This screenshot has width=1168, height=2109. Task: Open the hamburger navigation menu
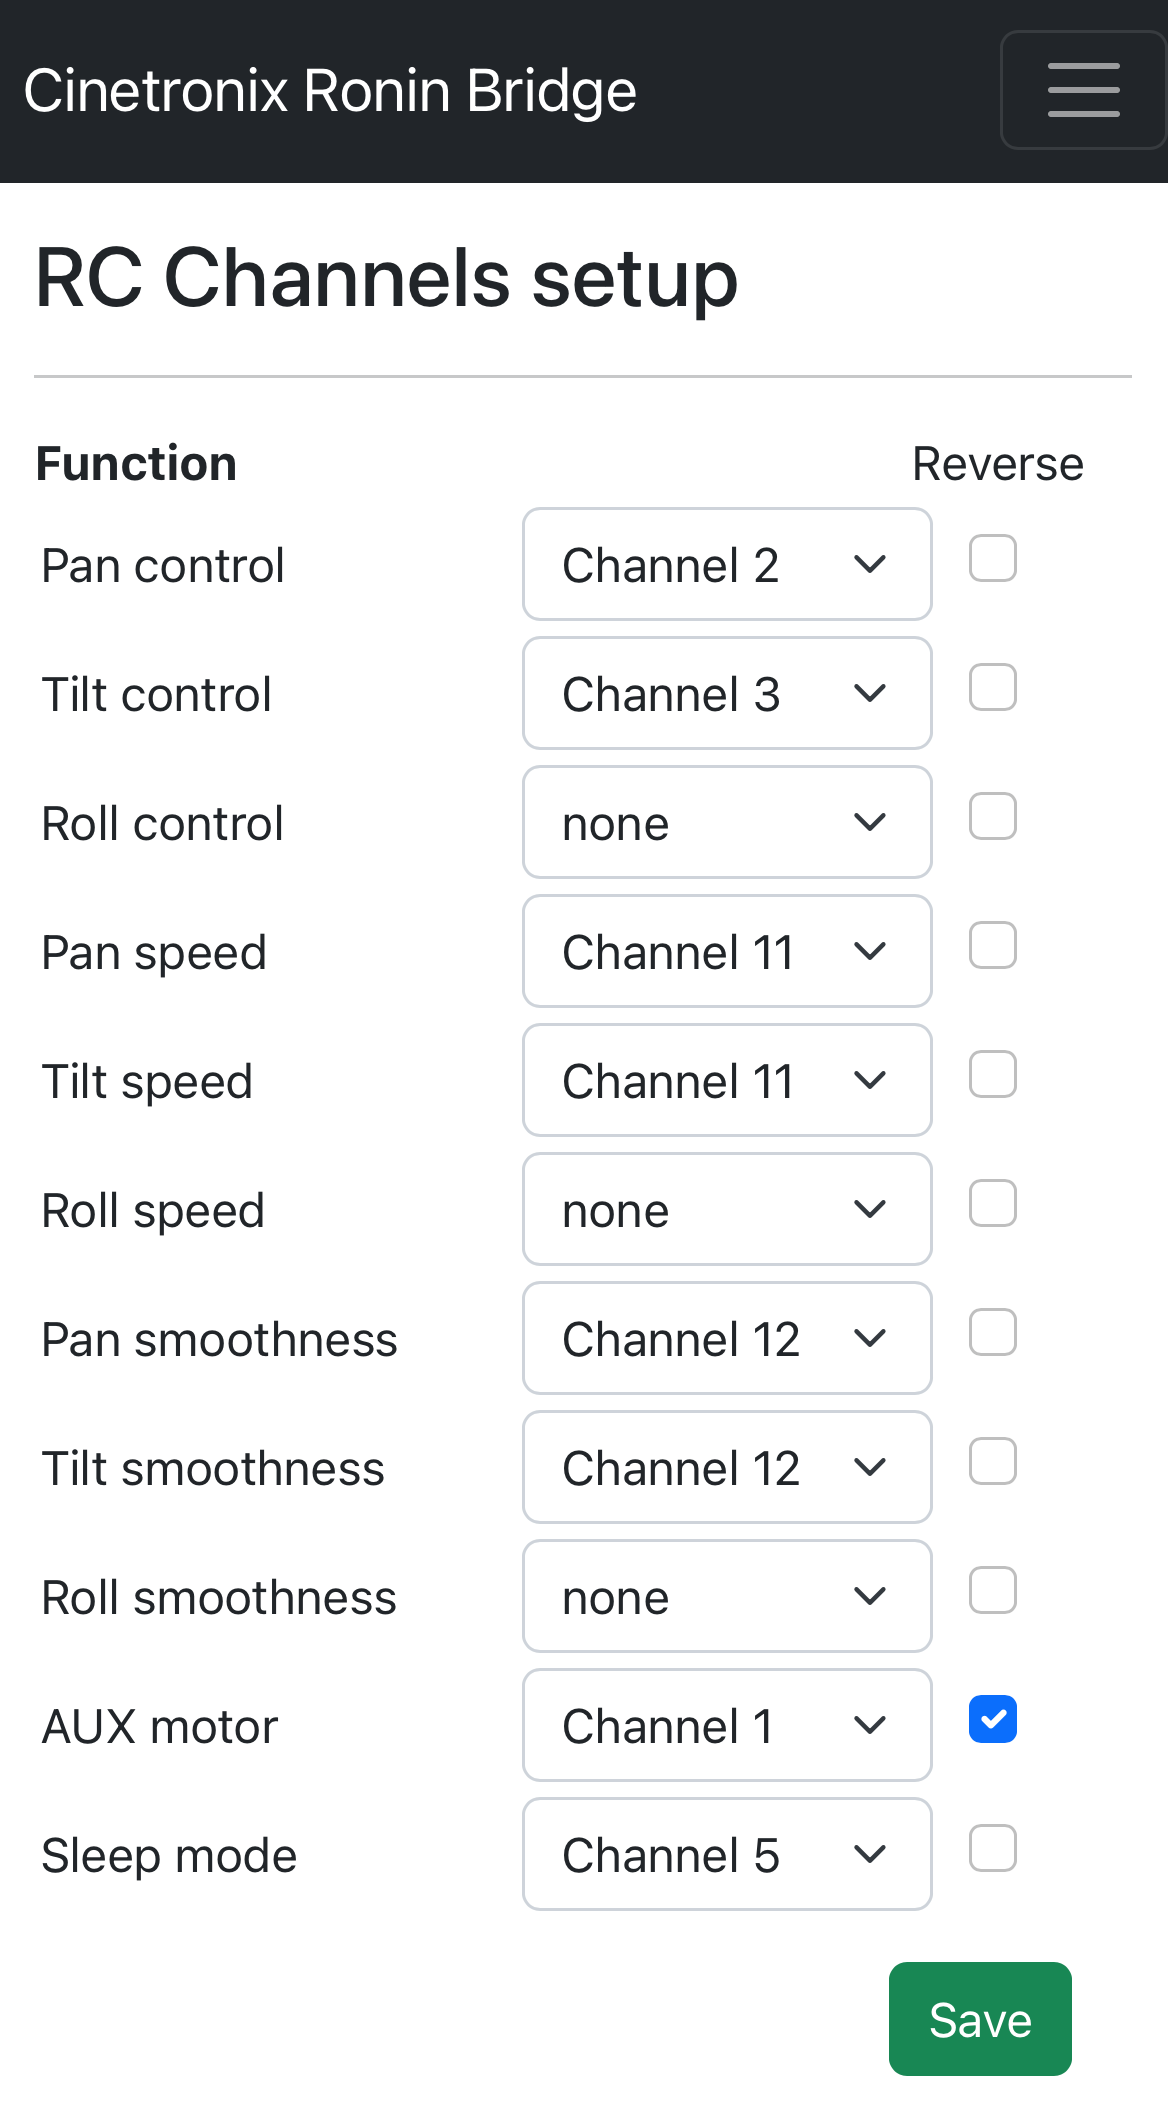(1083, 90)
